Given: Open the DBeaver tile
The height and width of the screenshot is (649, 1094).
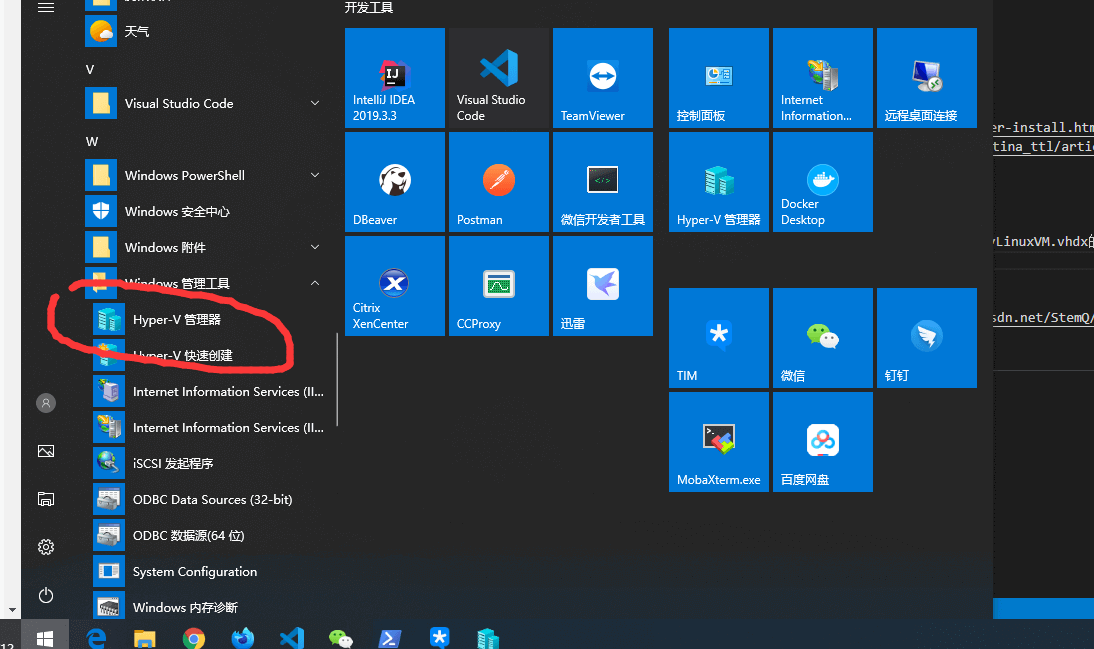Looking at the screenshot, I should point(394,182).
